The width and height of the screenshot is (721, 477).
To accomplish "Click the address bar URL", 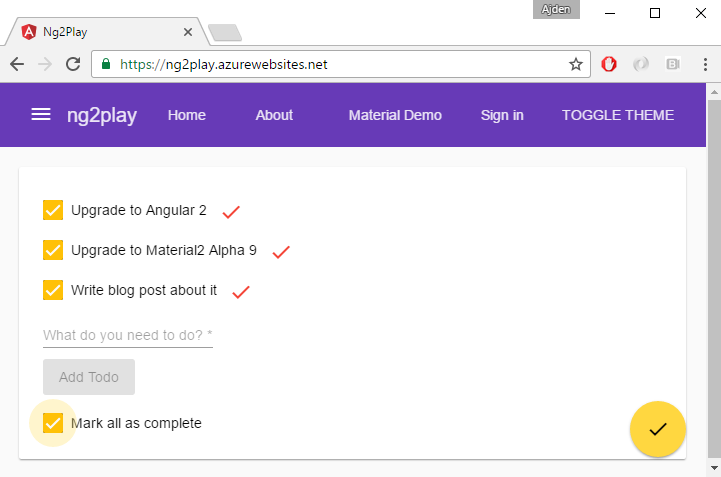I will coord(223,64).
